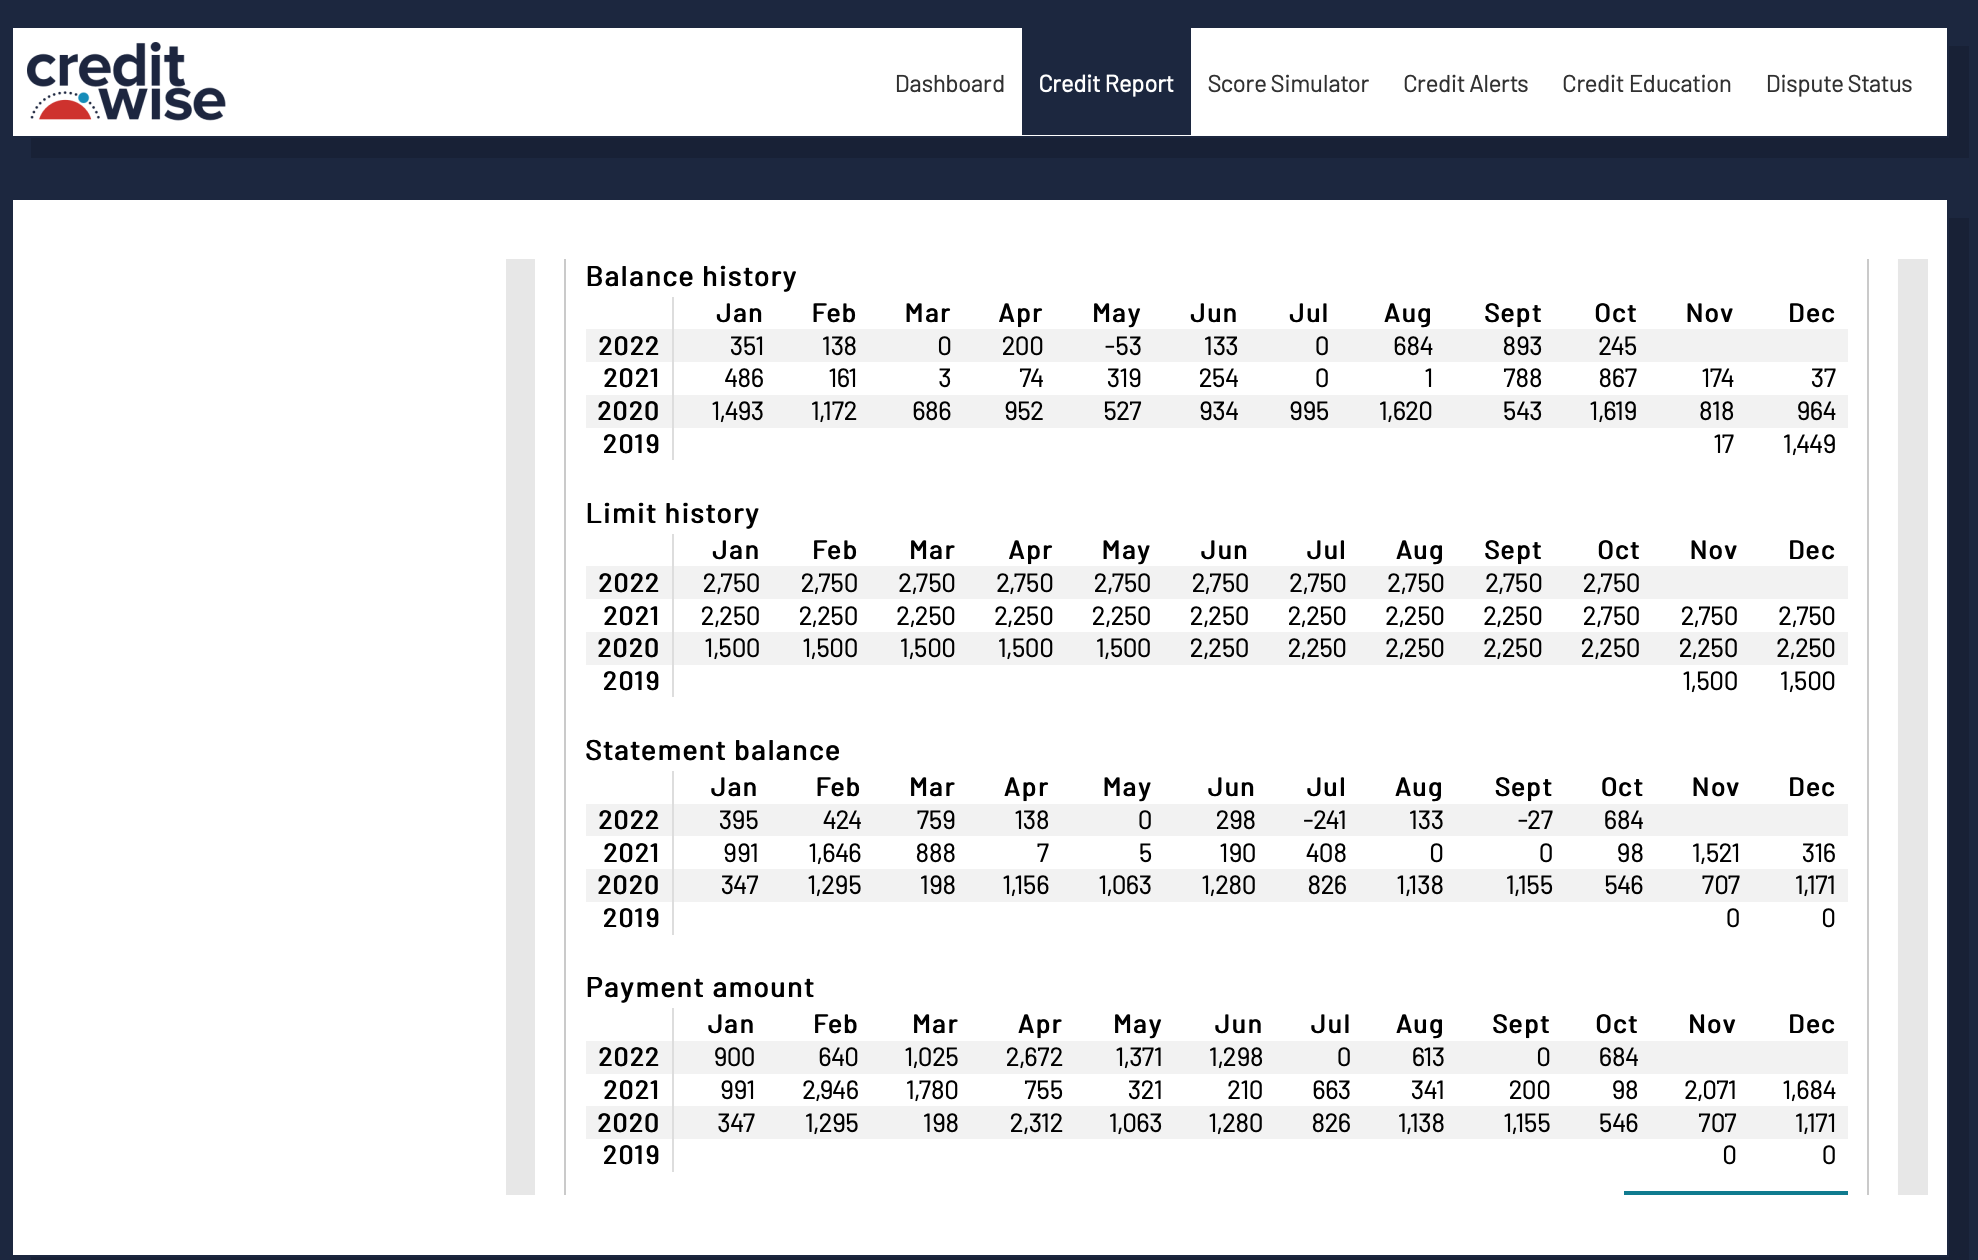This screenshot has height=1260, width=1978.
Task: Select payment 2,312 for Apr 2020
Action: [x=1036, y=1123]
